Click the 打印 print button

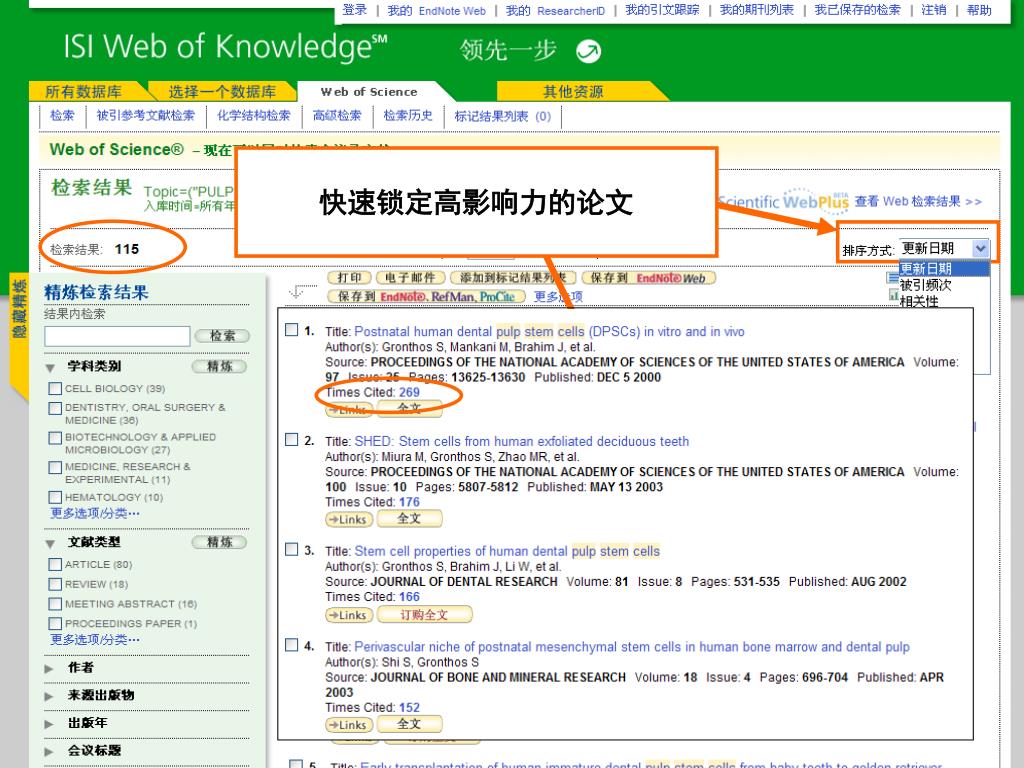pyautogui.click(x=349, y=278)
